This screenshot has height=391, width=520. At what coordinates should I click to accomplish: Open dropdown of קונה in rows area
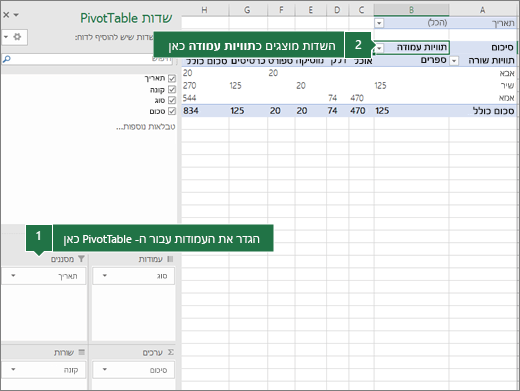click(x=13, y=369)
